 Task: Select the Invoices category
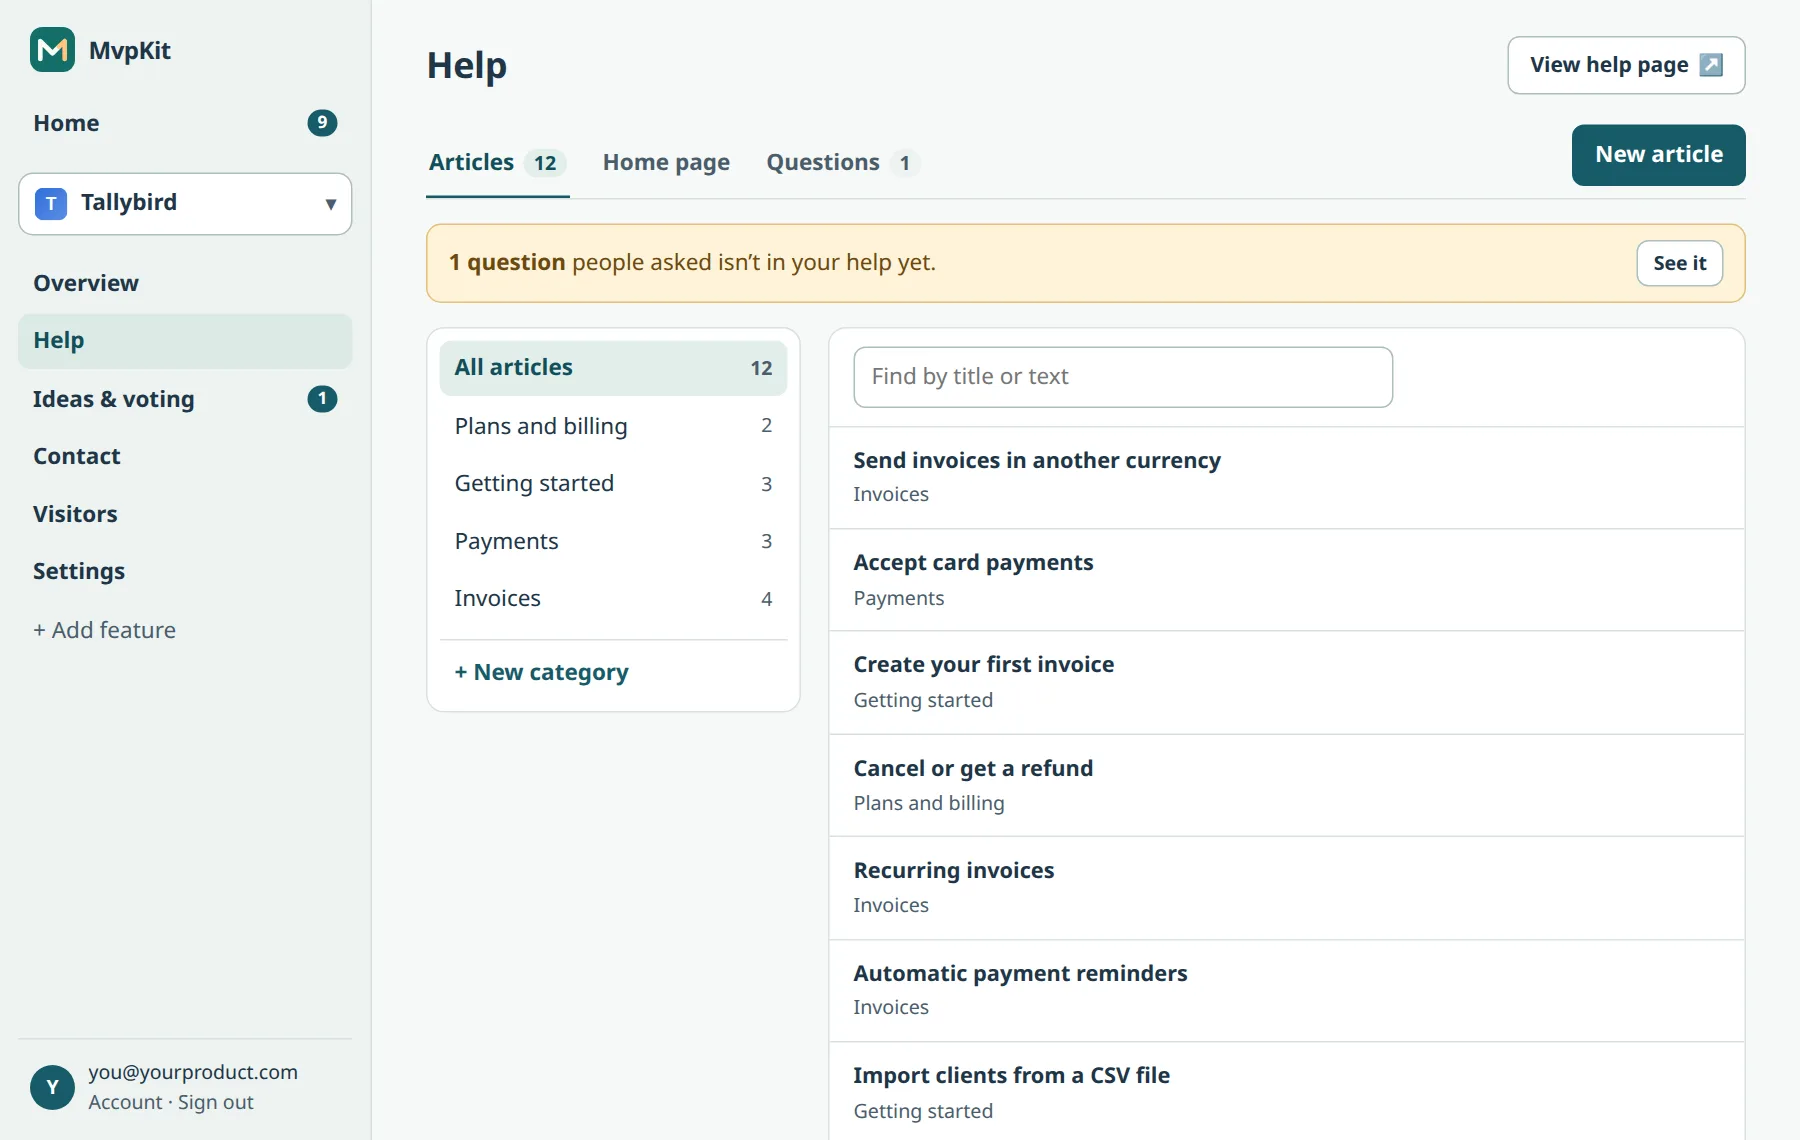[x=613, y=599]
